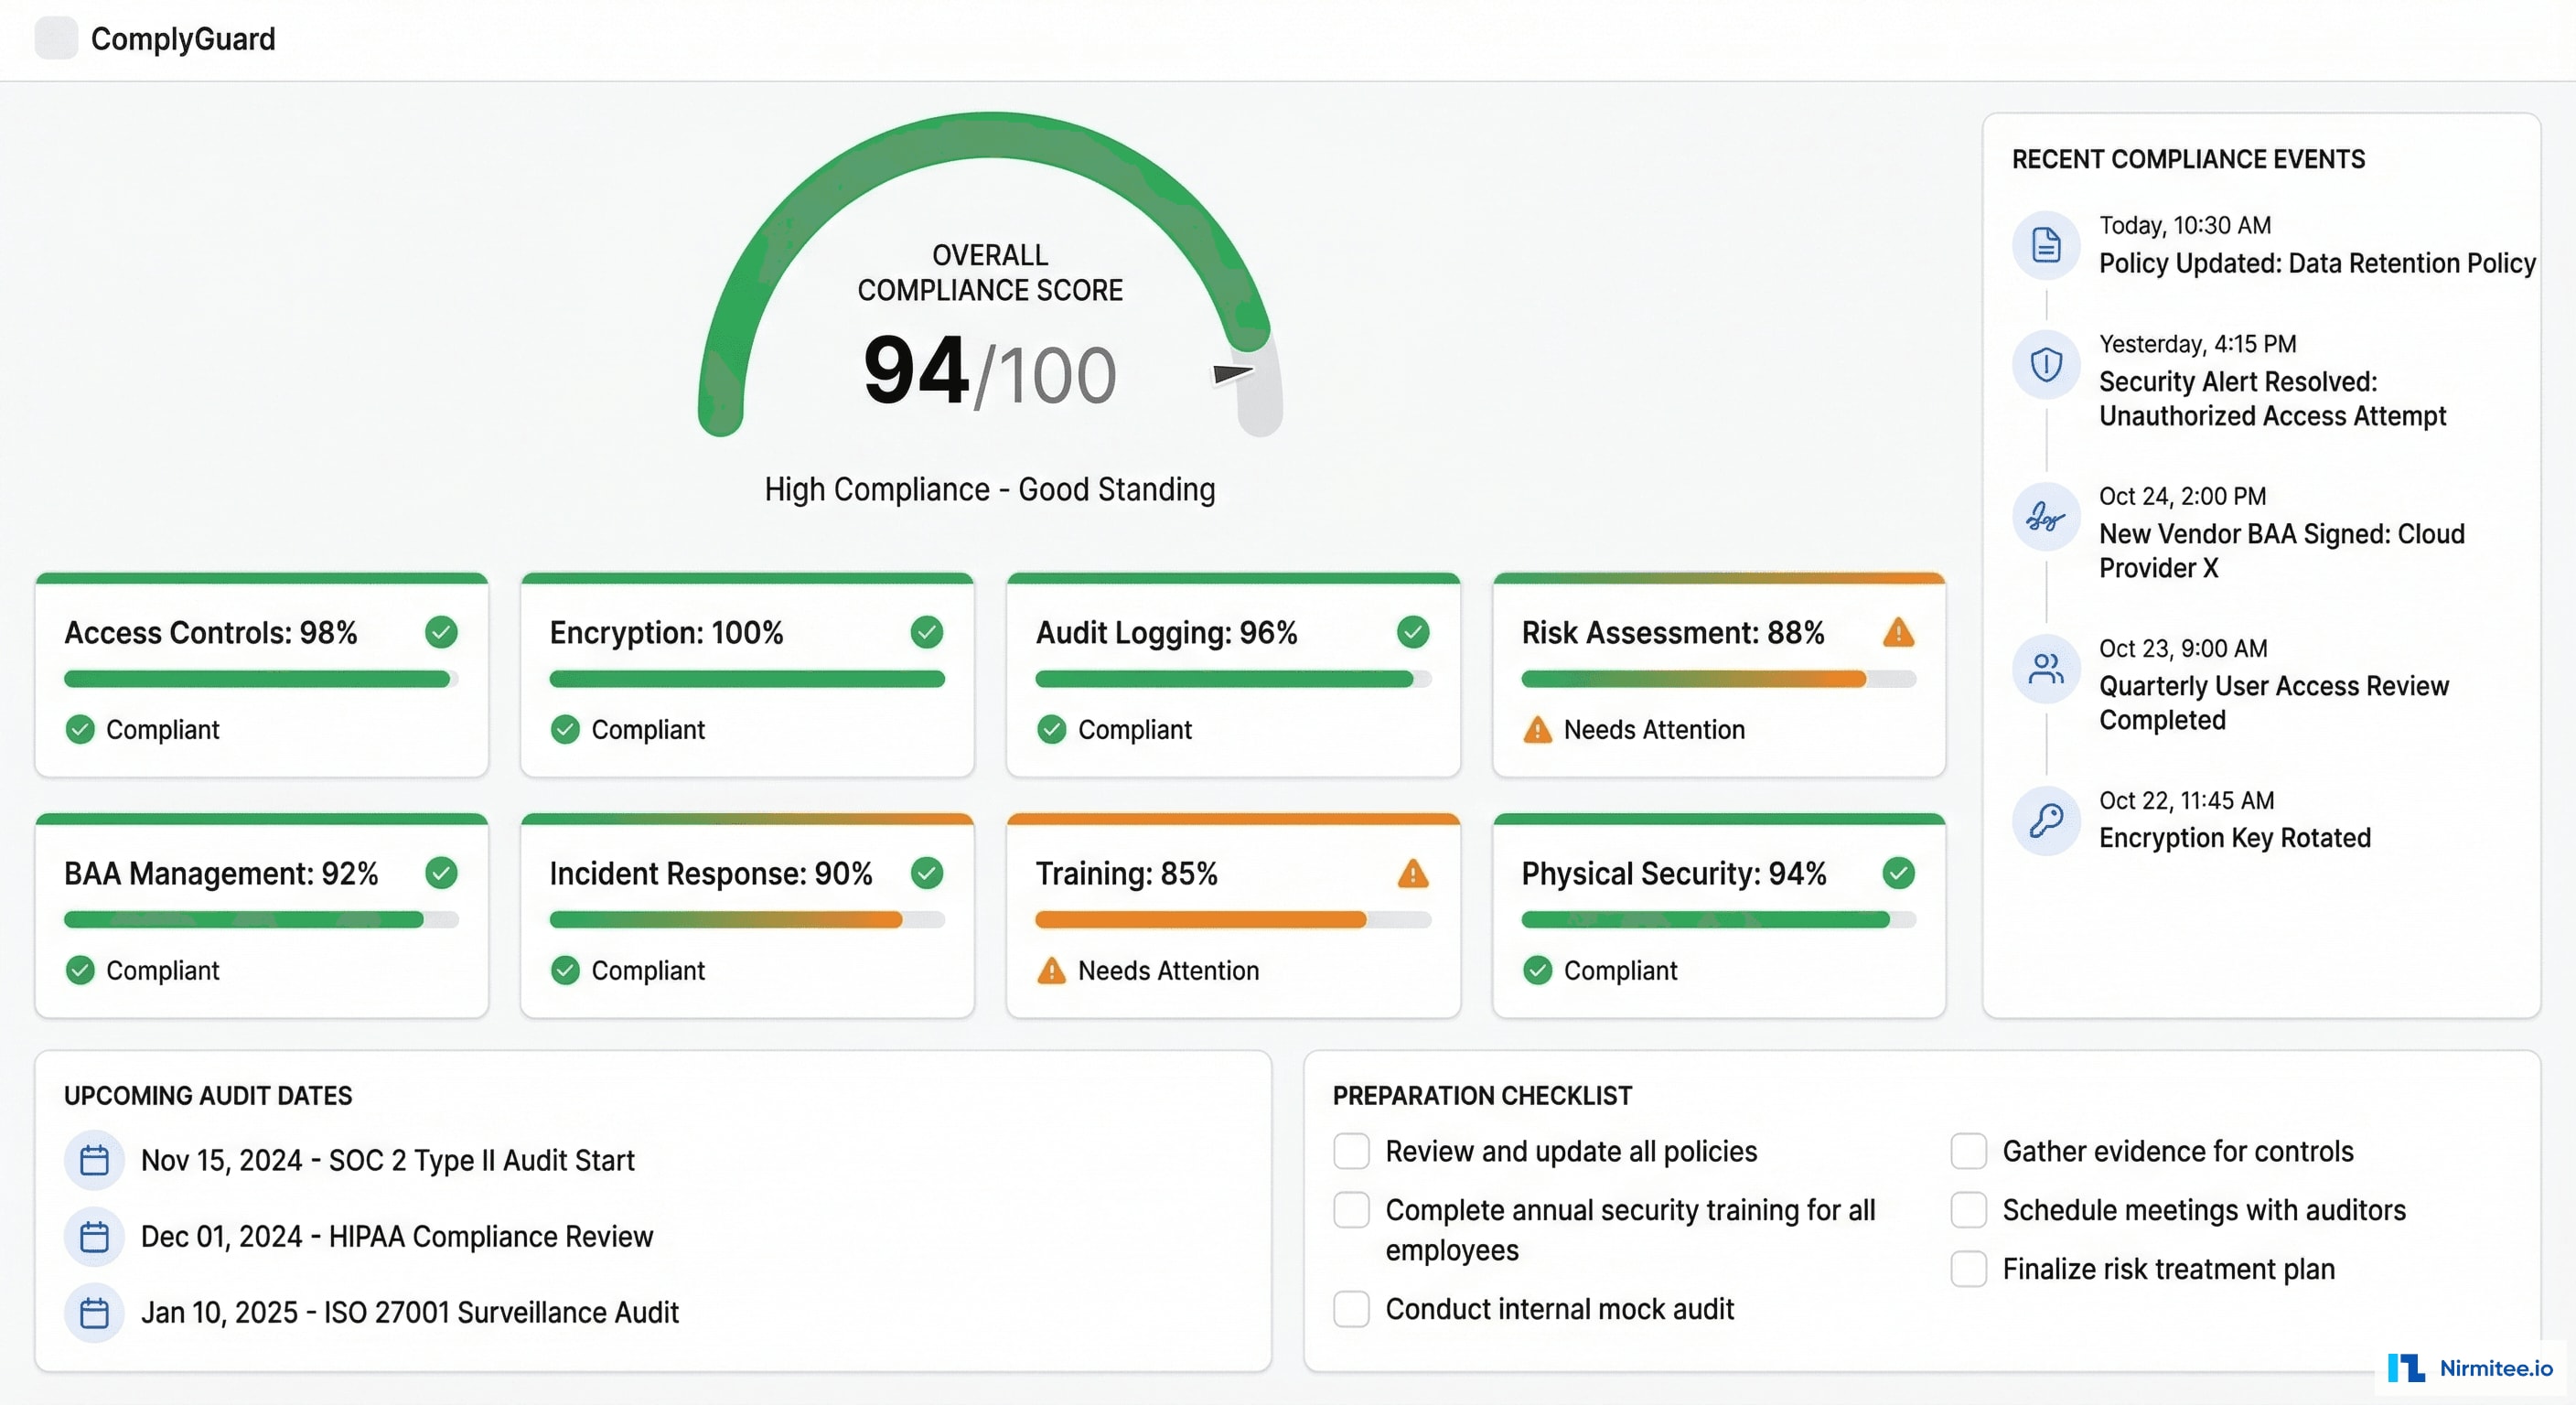Click the signature icon beside New Vendor BAA Signed
The width and height of the screenshot is (2576, 1405).
pos(2046,517)
